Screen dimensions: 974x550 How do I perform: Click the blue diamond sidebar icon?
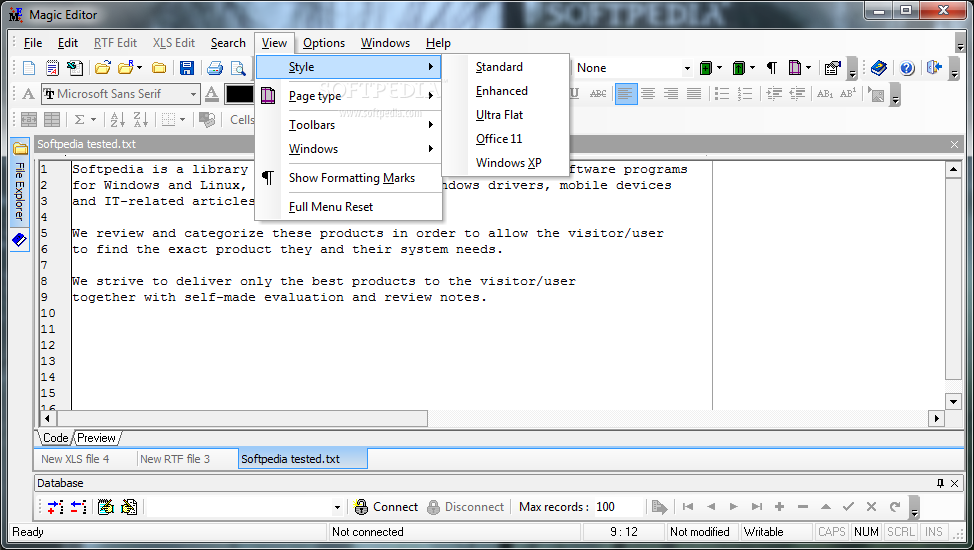click(19, 240)
